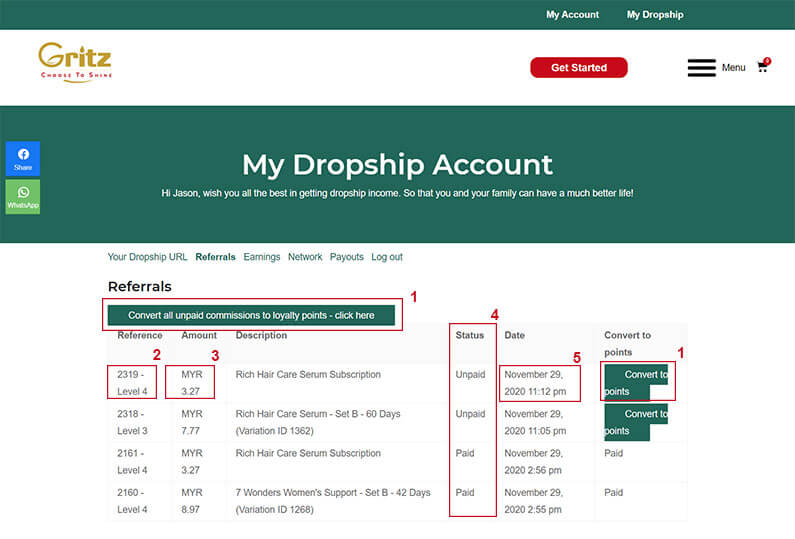Click the Facebook Share icon

click(23, 159)
